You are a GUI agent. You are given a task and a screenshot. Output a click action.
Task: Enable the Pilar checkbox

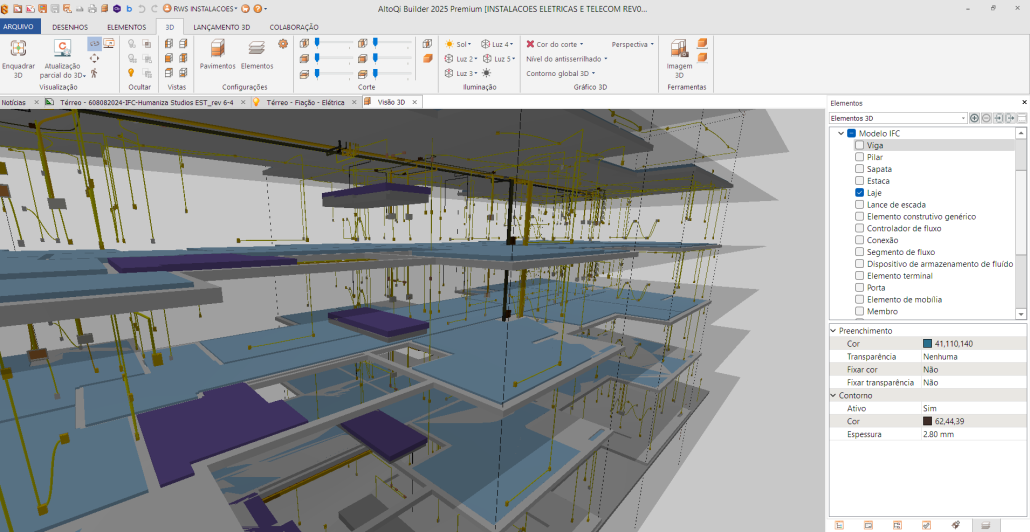pyautogui.click(x=859, y=157)
